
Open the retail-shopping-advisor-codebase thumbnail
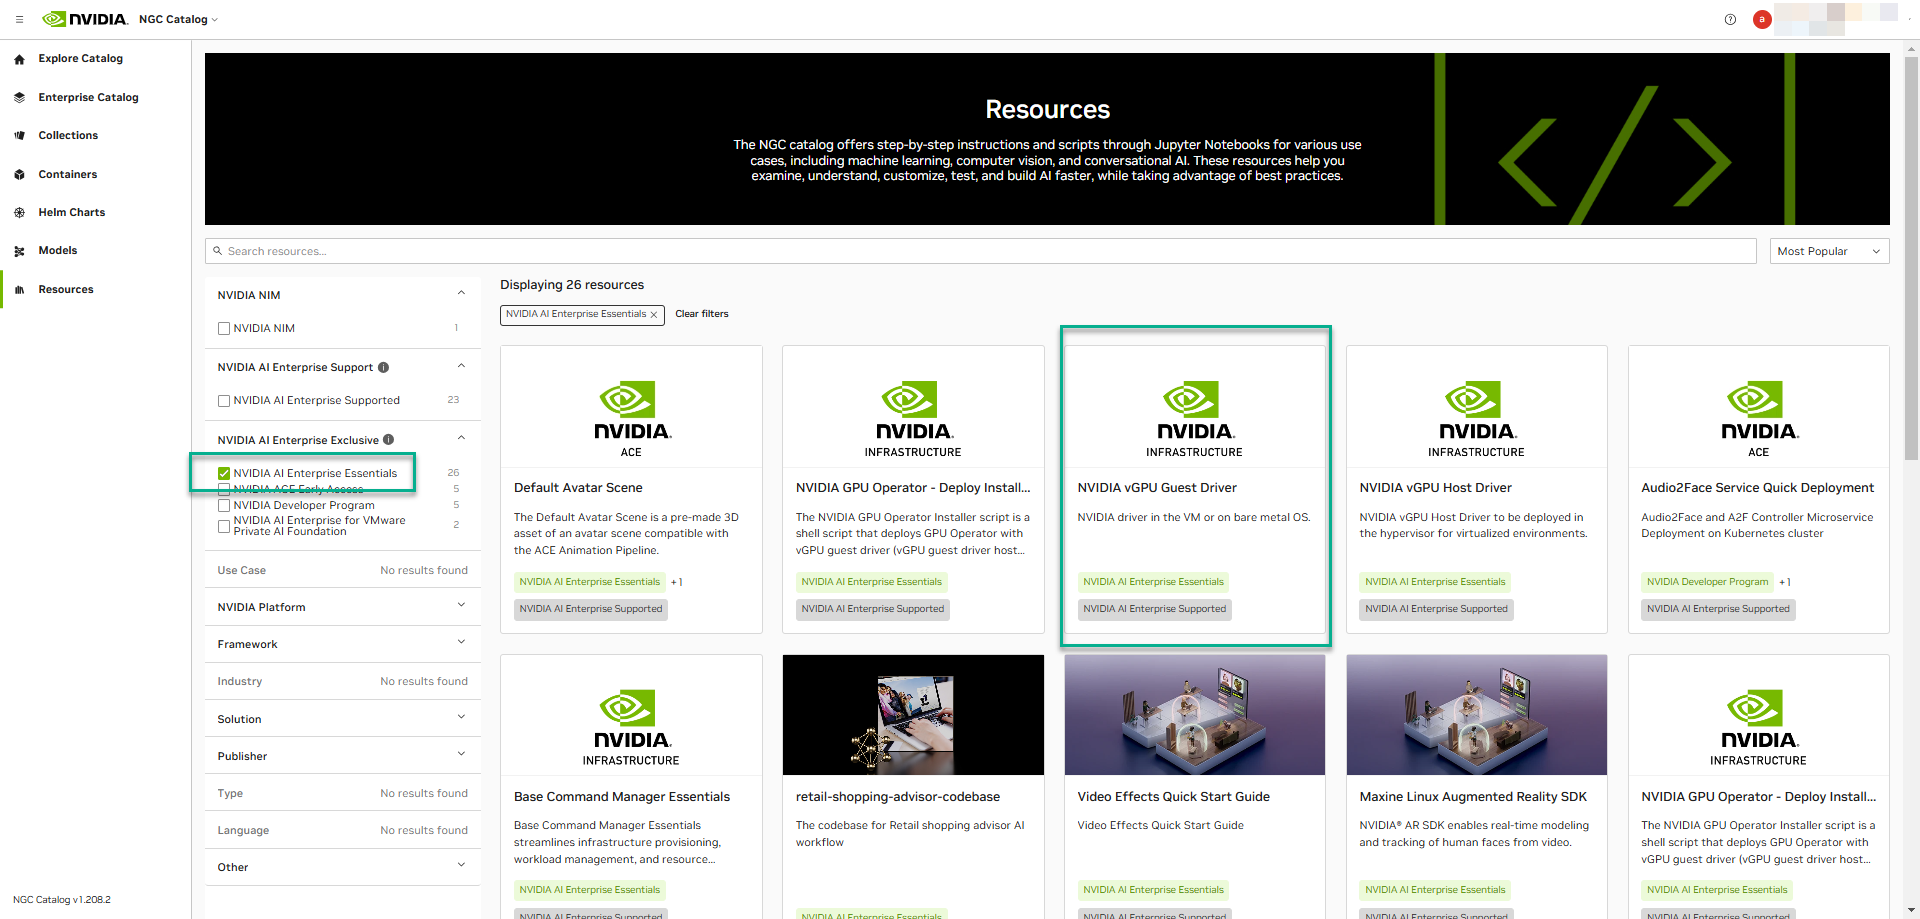pyautogui.click(x=913, y=715)
